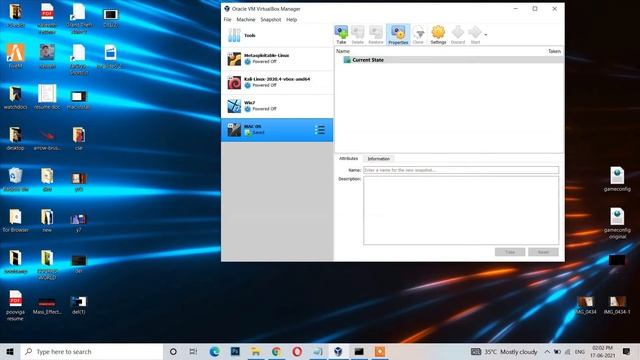Open the black console window taskbar icon

pos(359,351)
